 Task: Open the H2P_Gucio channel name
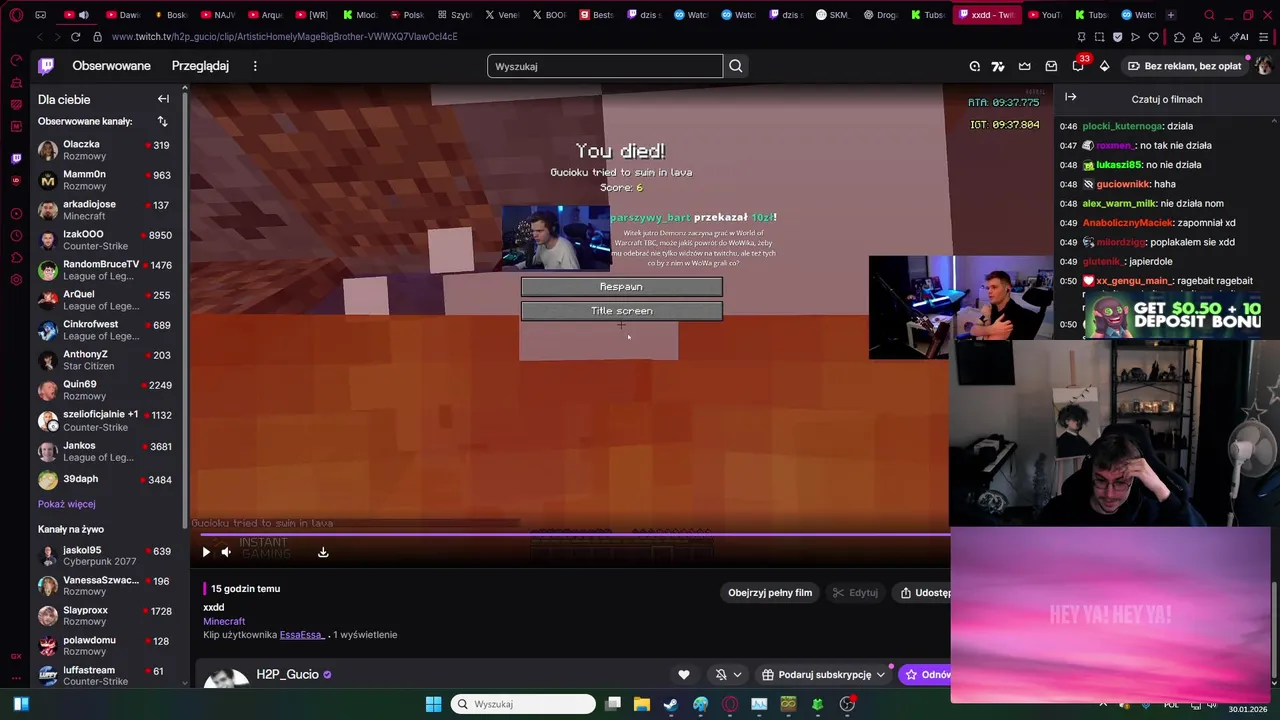(287, 674)
